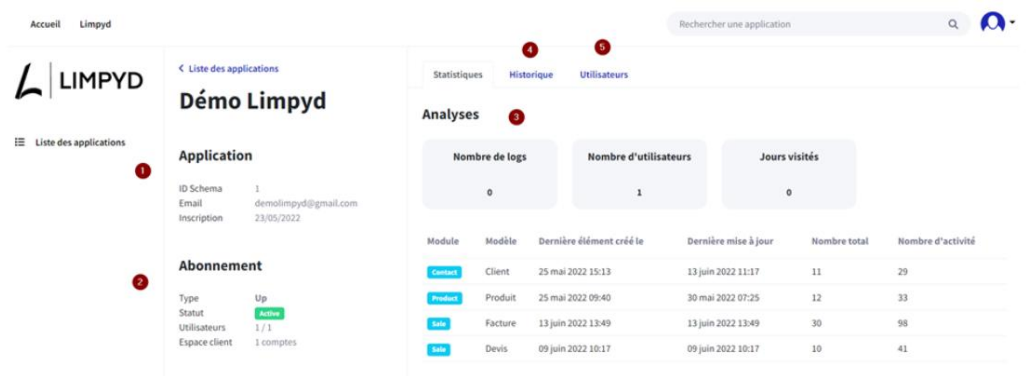Click total count 12 in Produit row
The width and height of the screenshot is (1033, 376).
pos(817,298)
